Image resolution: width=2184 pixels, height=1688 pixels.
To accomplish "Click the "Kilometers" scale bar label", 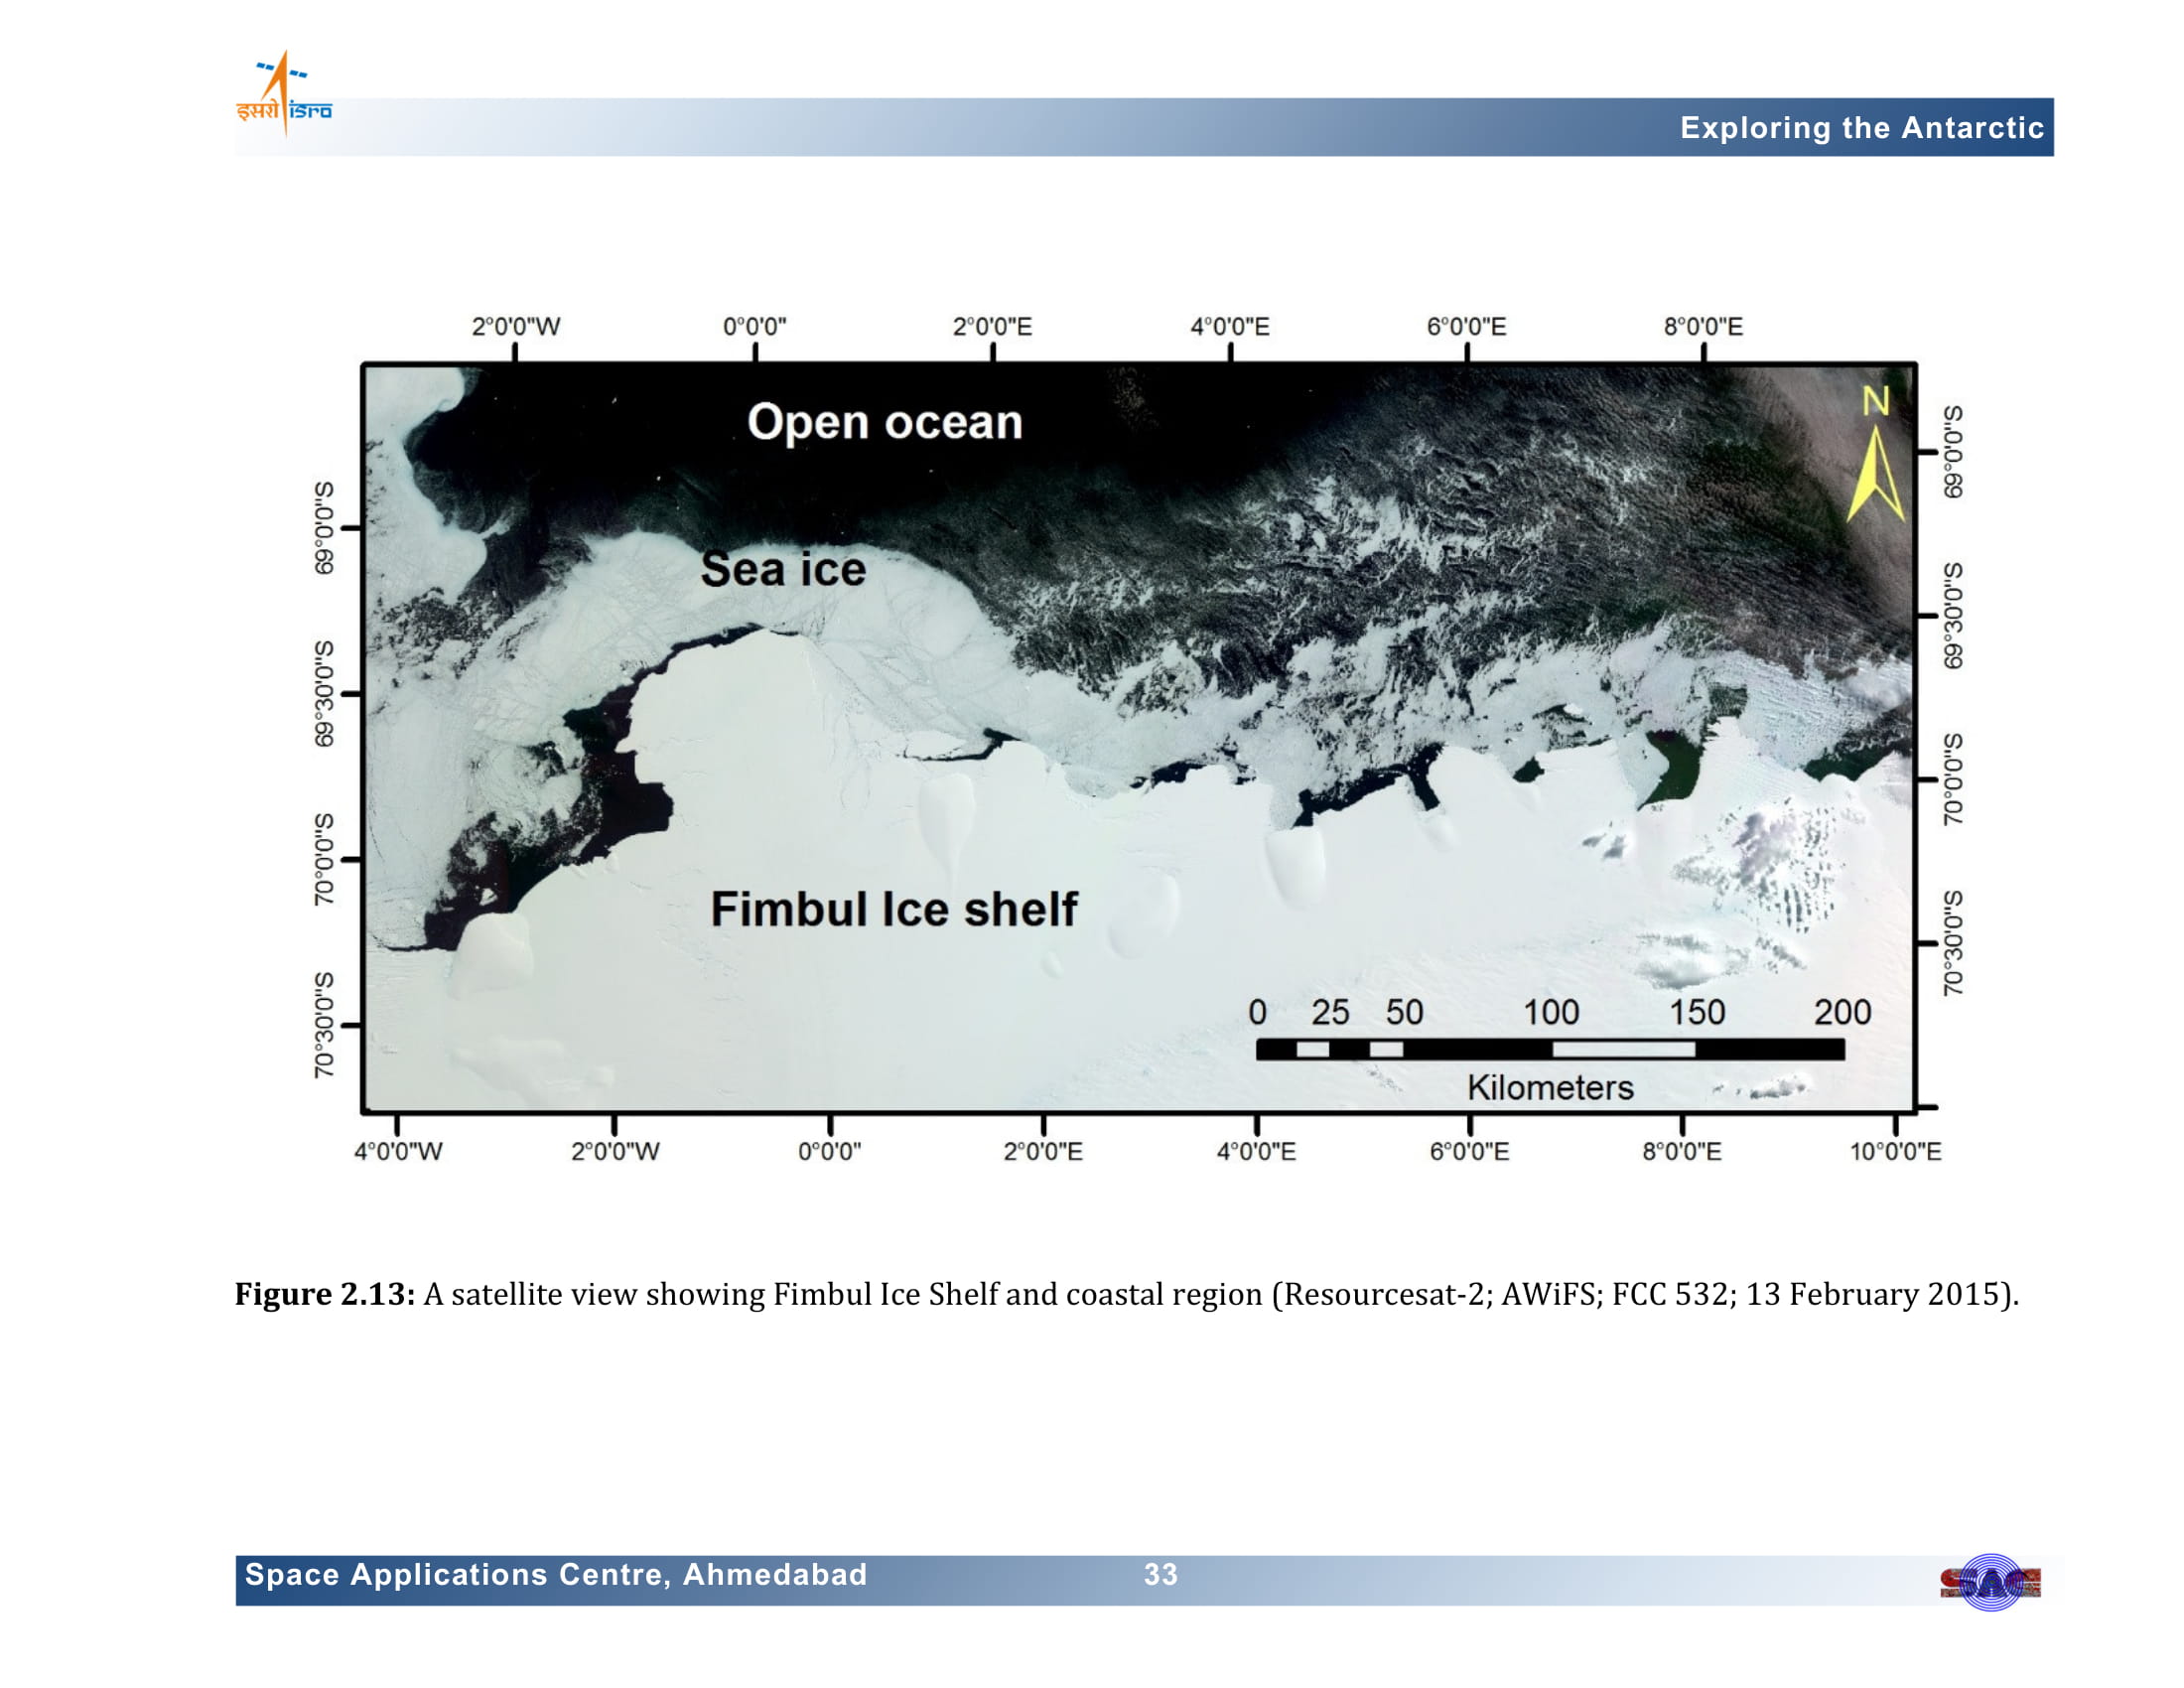I will tap(1550, 1087).
